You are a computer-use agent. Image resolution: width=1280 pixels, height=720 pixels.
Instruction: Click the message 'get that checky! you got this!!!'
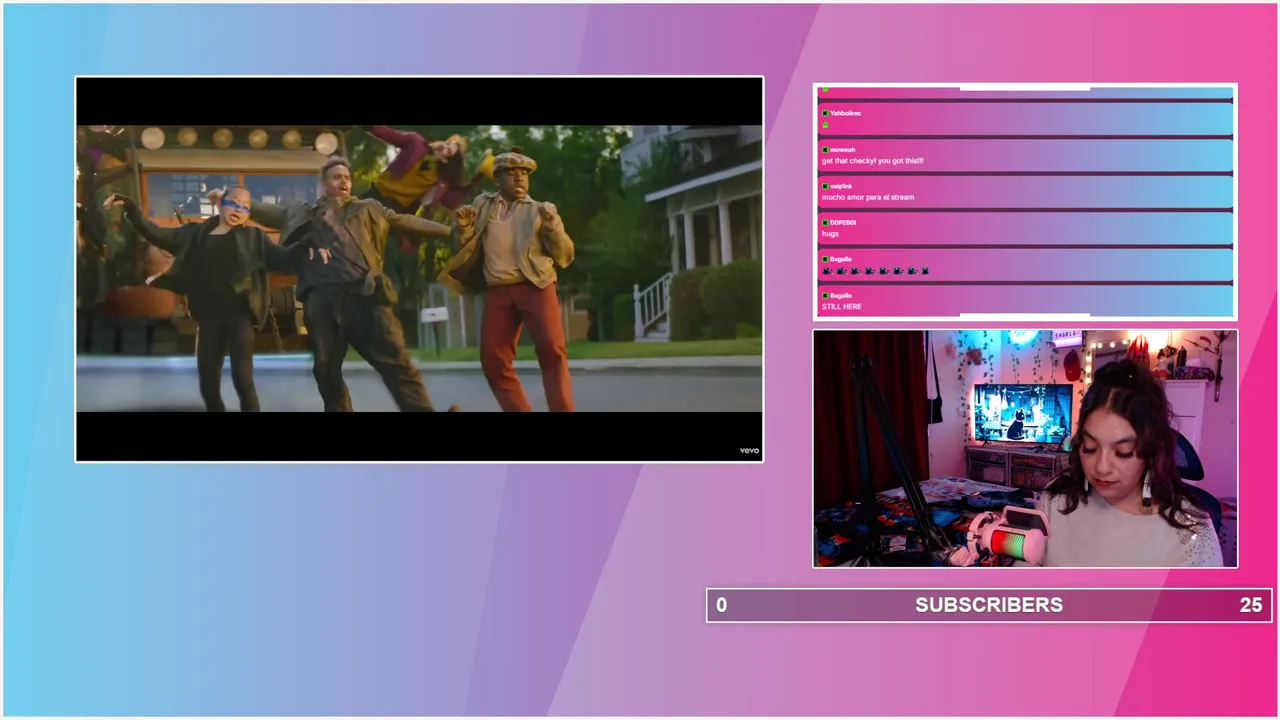pos(873,161)
